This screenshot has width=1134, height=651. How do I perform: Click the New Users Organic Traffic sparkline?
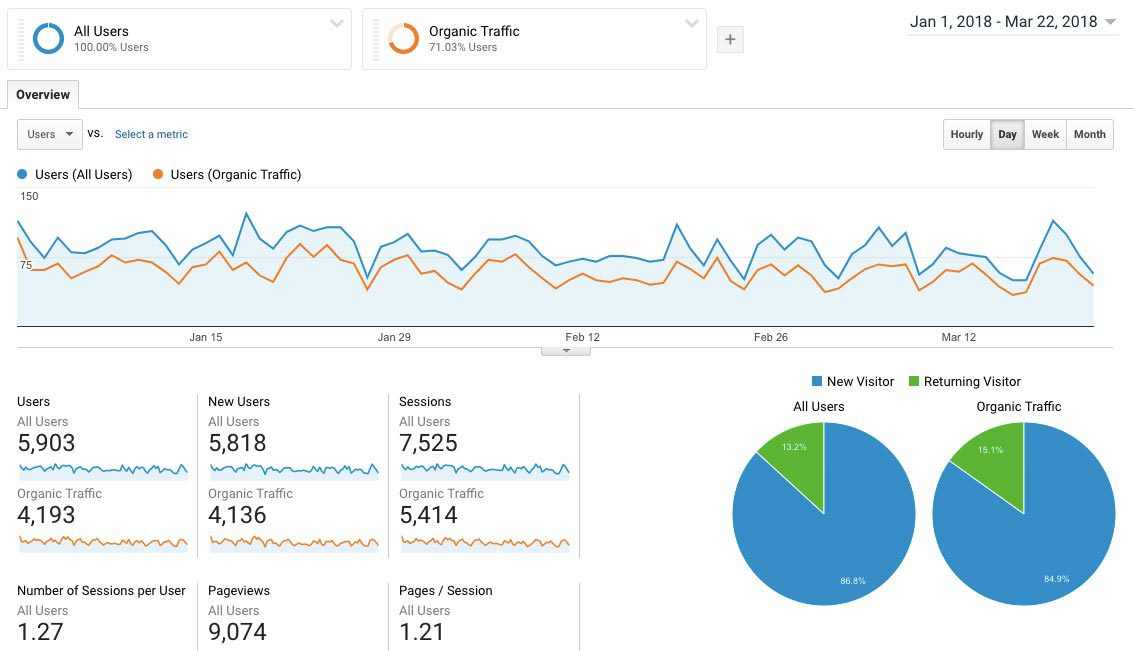point(293,542)
